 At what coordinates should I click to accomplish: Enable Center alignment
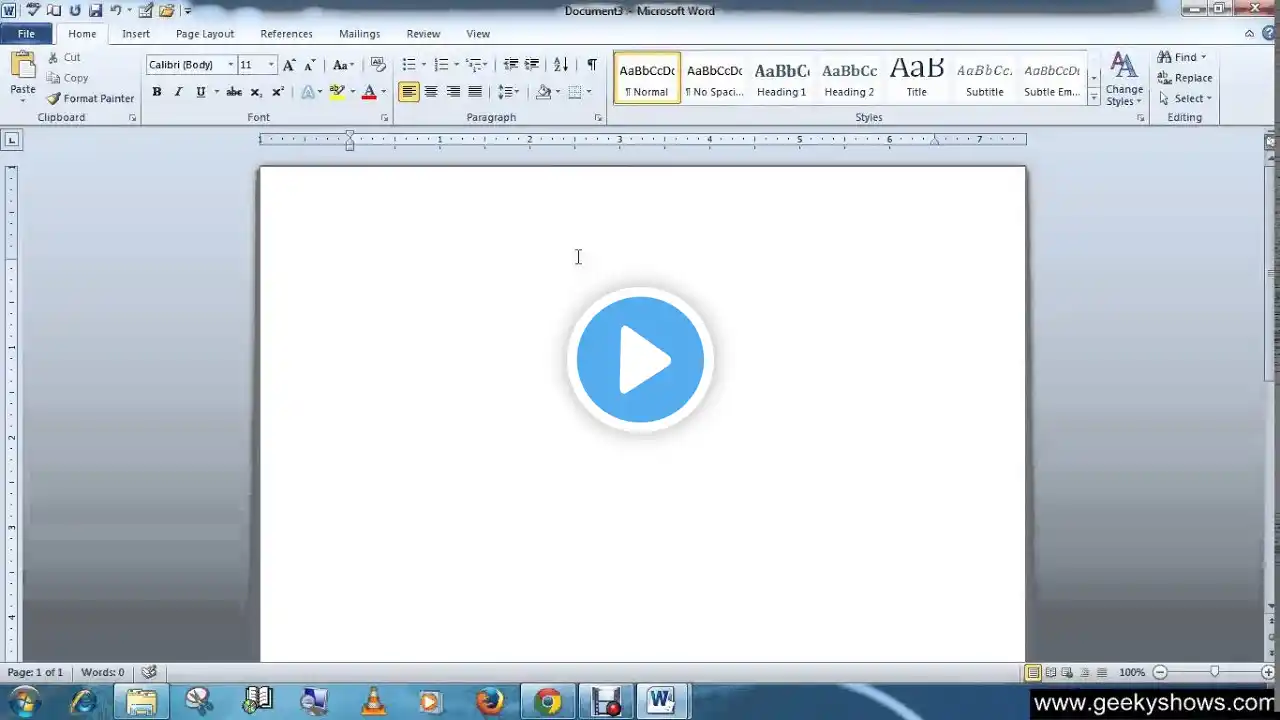pos(431,92)
